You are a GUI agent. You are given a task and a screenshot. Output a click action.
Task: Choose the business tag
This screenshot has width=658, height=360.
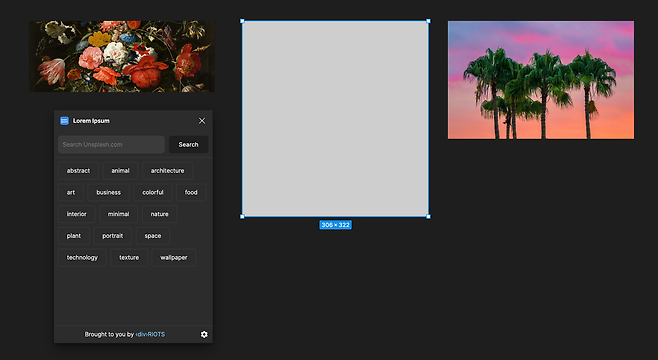click(x=109, y=193)
